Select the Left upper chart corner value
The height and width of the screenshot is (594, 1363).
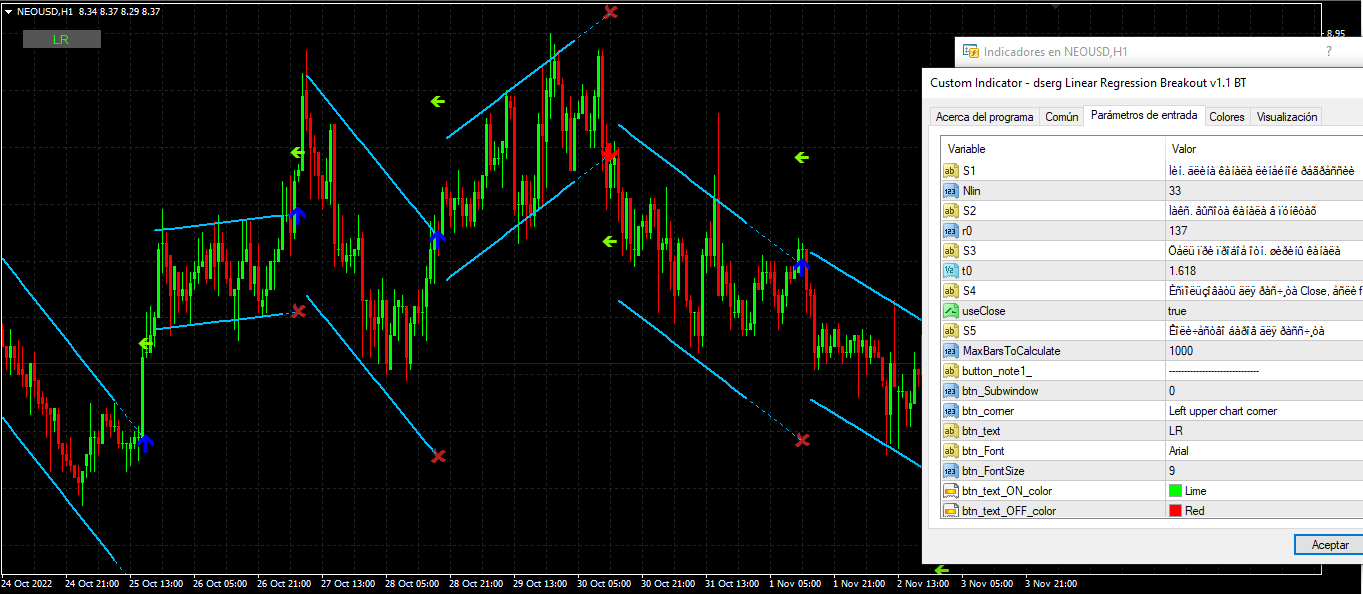[1223, 411]
